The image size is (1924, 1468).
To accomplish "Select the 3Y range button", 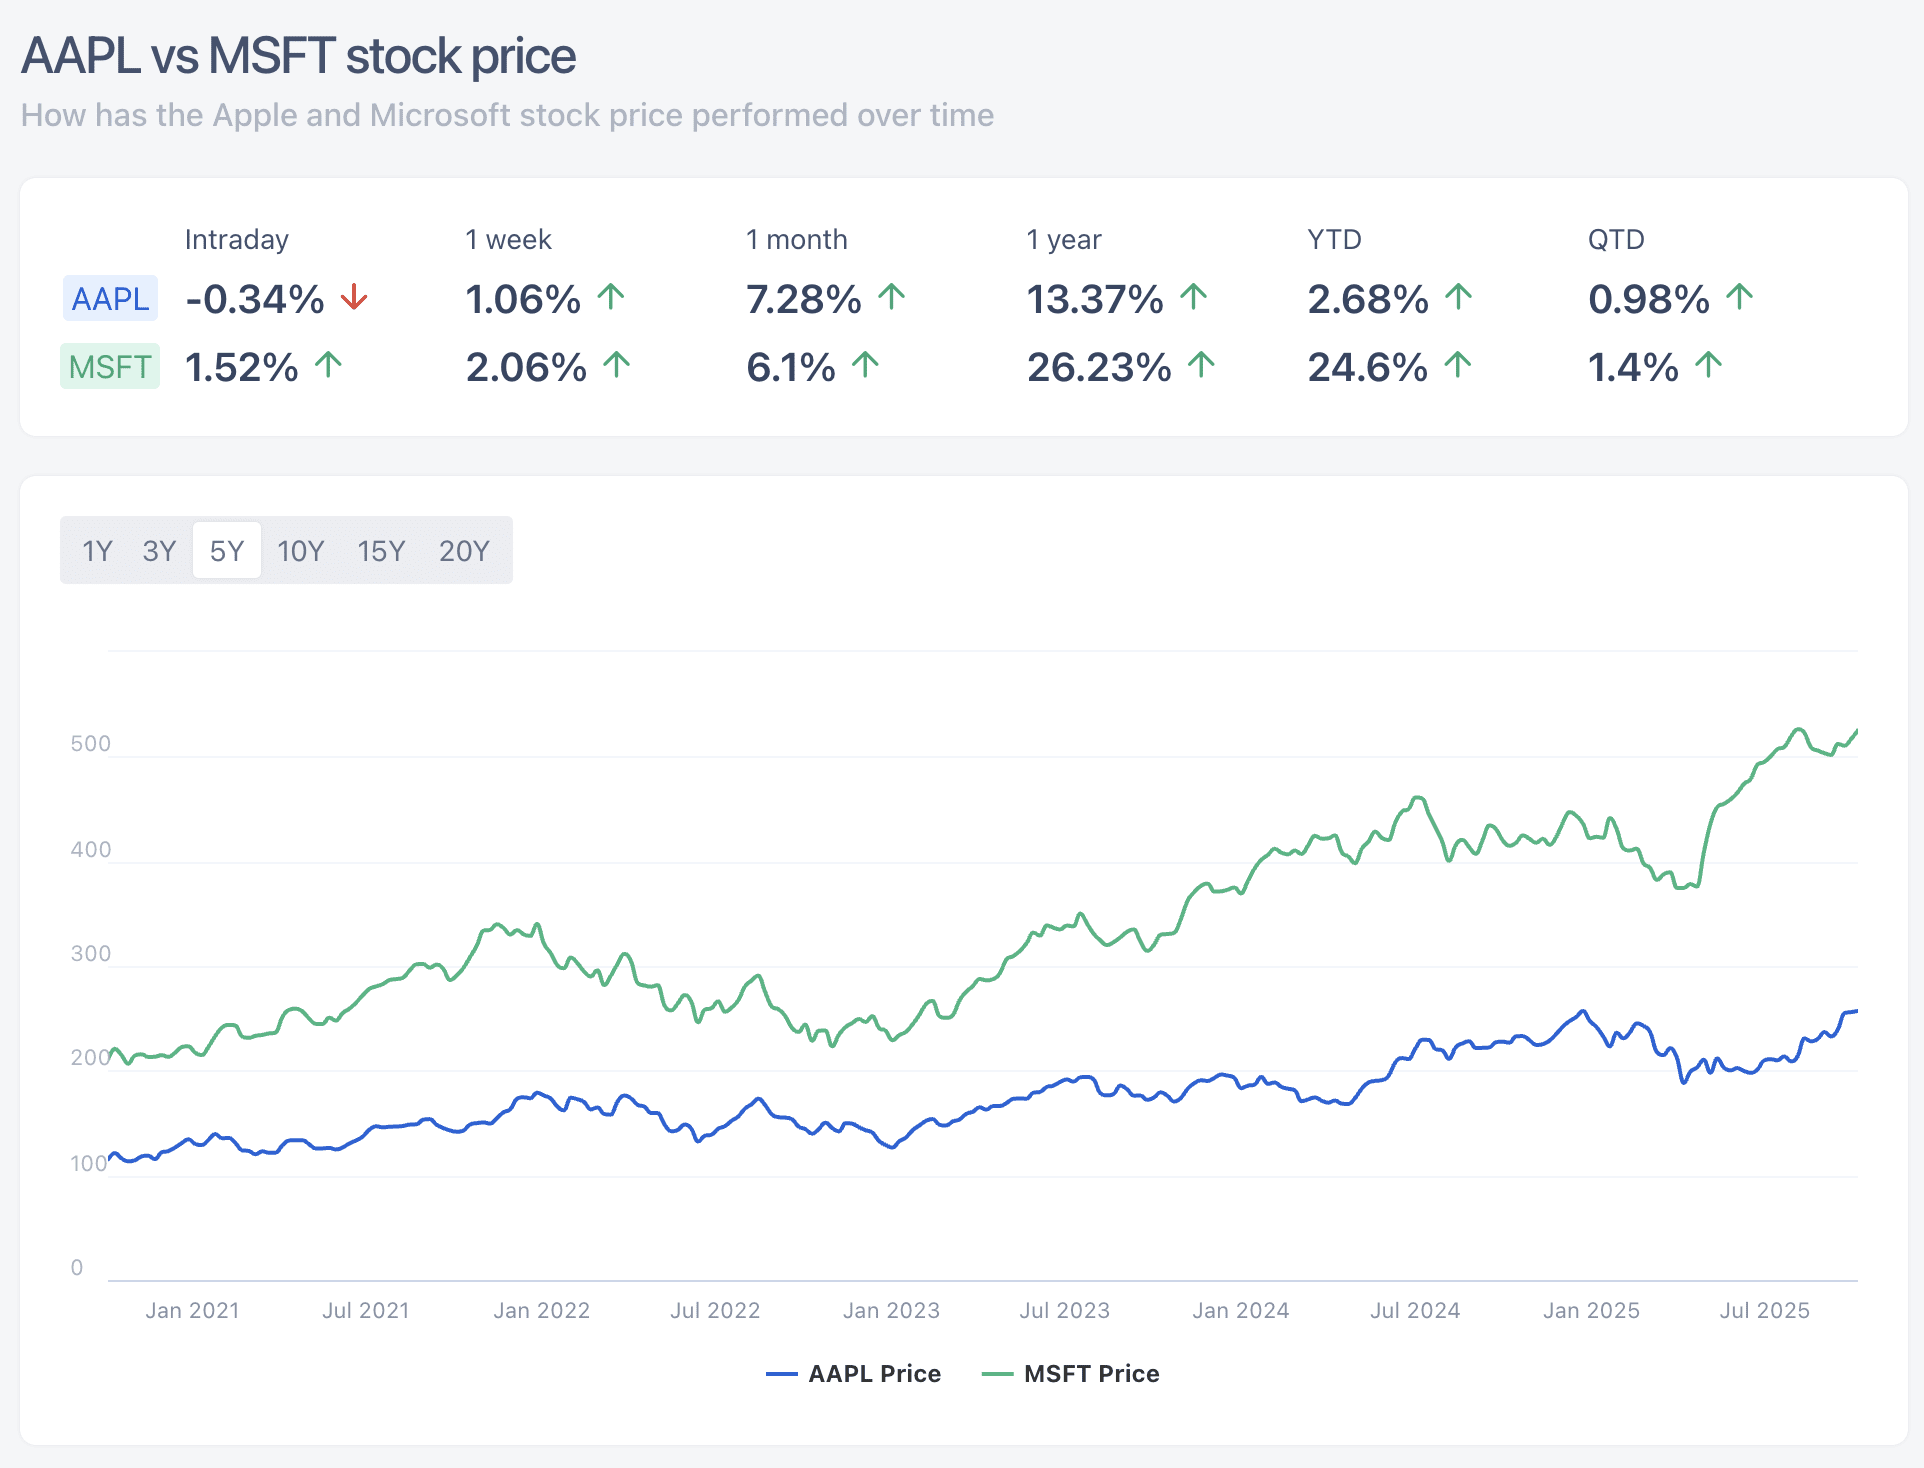I will coord(158,549).
